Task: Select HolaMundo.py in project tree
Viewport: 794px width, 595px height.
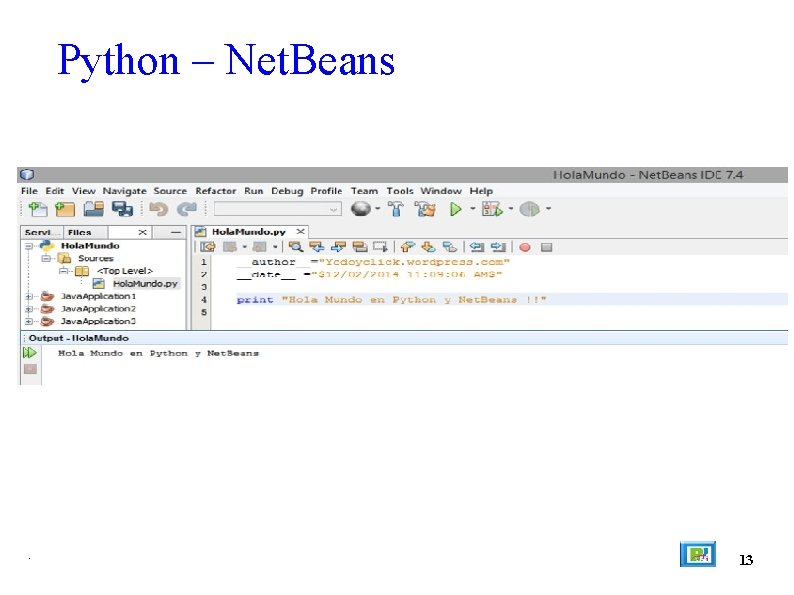Action: click(145, 284)
